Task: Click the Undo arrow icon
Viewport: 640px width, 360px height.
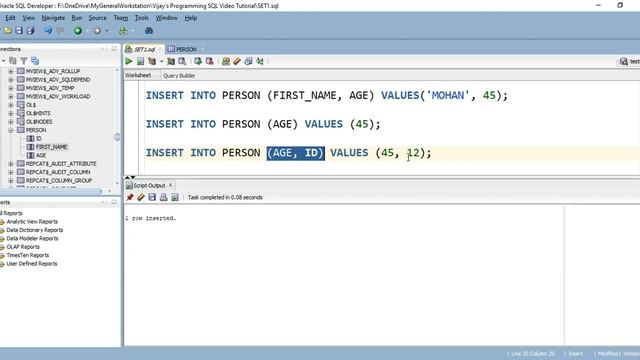Action: point(48,31)
